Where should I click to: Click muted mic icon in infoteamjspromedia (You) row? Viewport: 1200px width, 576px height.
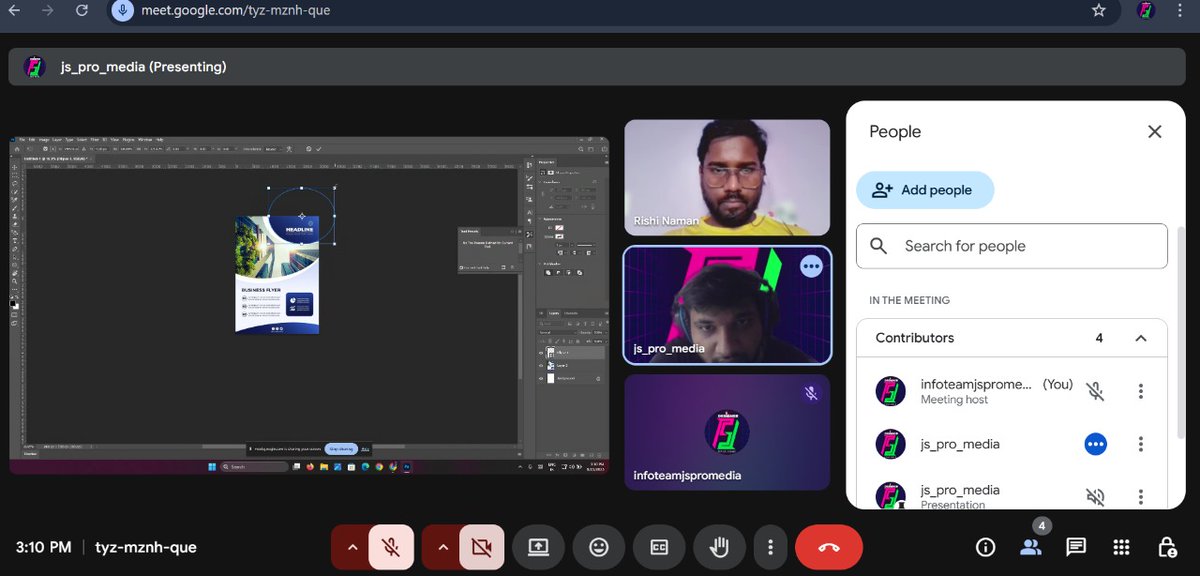(1096, 391)
